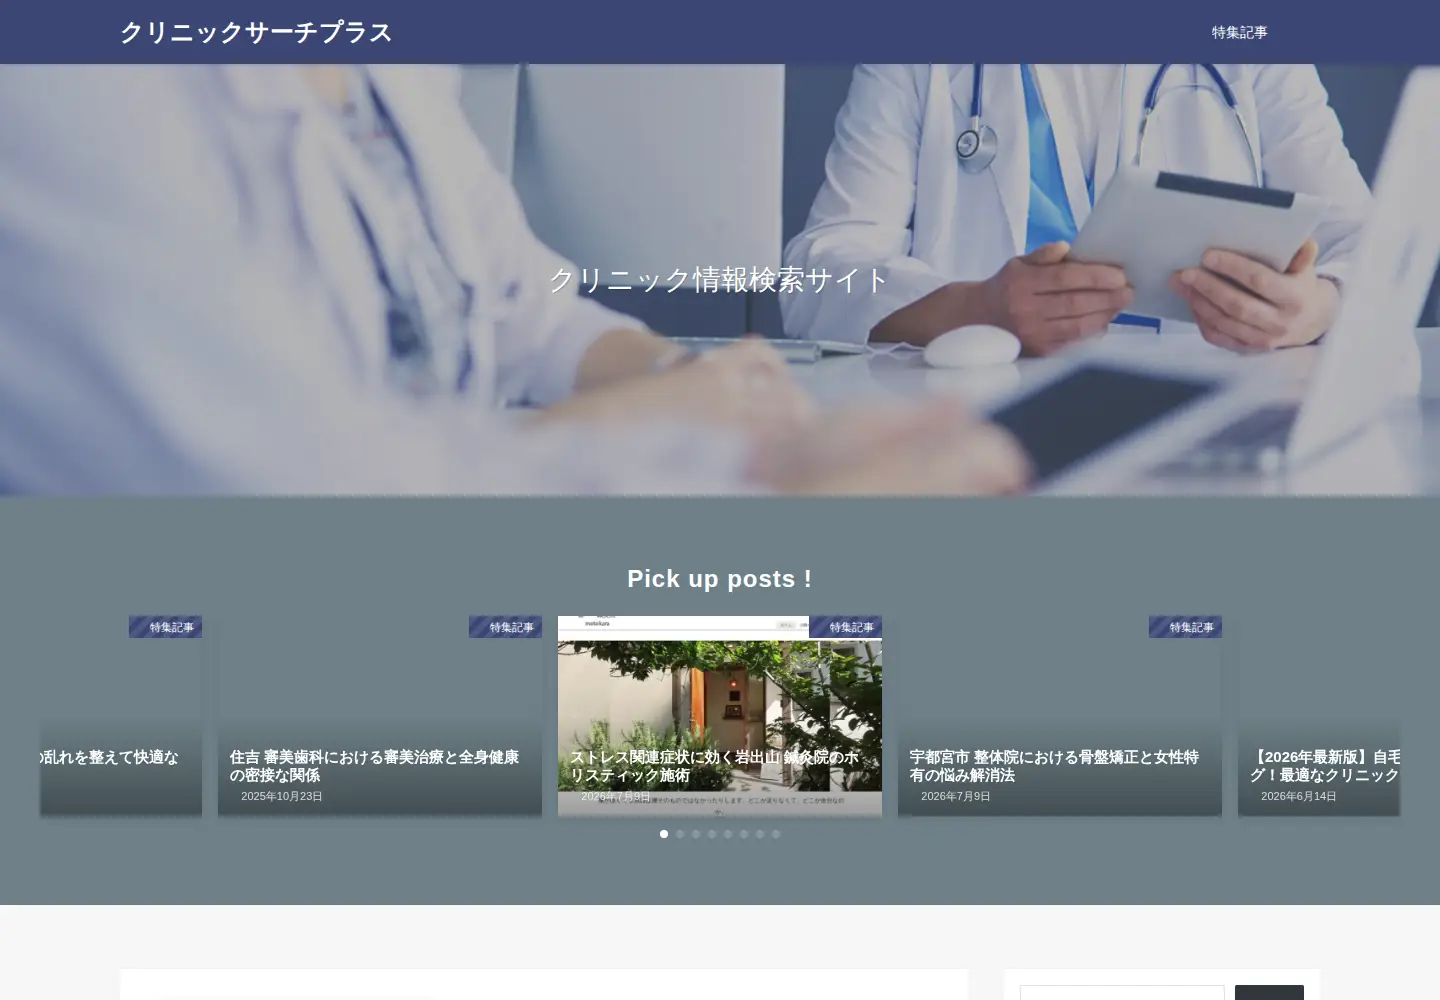Viewport: 1440px width, 1000px height.
Task: Click the 特集記事 tag on the ストレス関連症状 card
Action: [846, 627]
